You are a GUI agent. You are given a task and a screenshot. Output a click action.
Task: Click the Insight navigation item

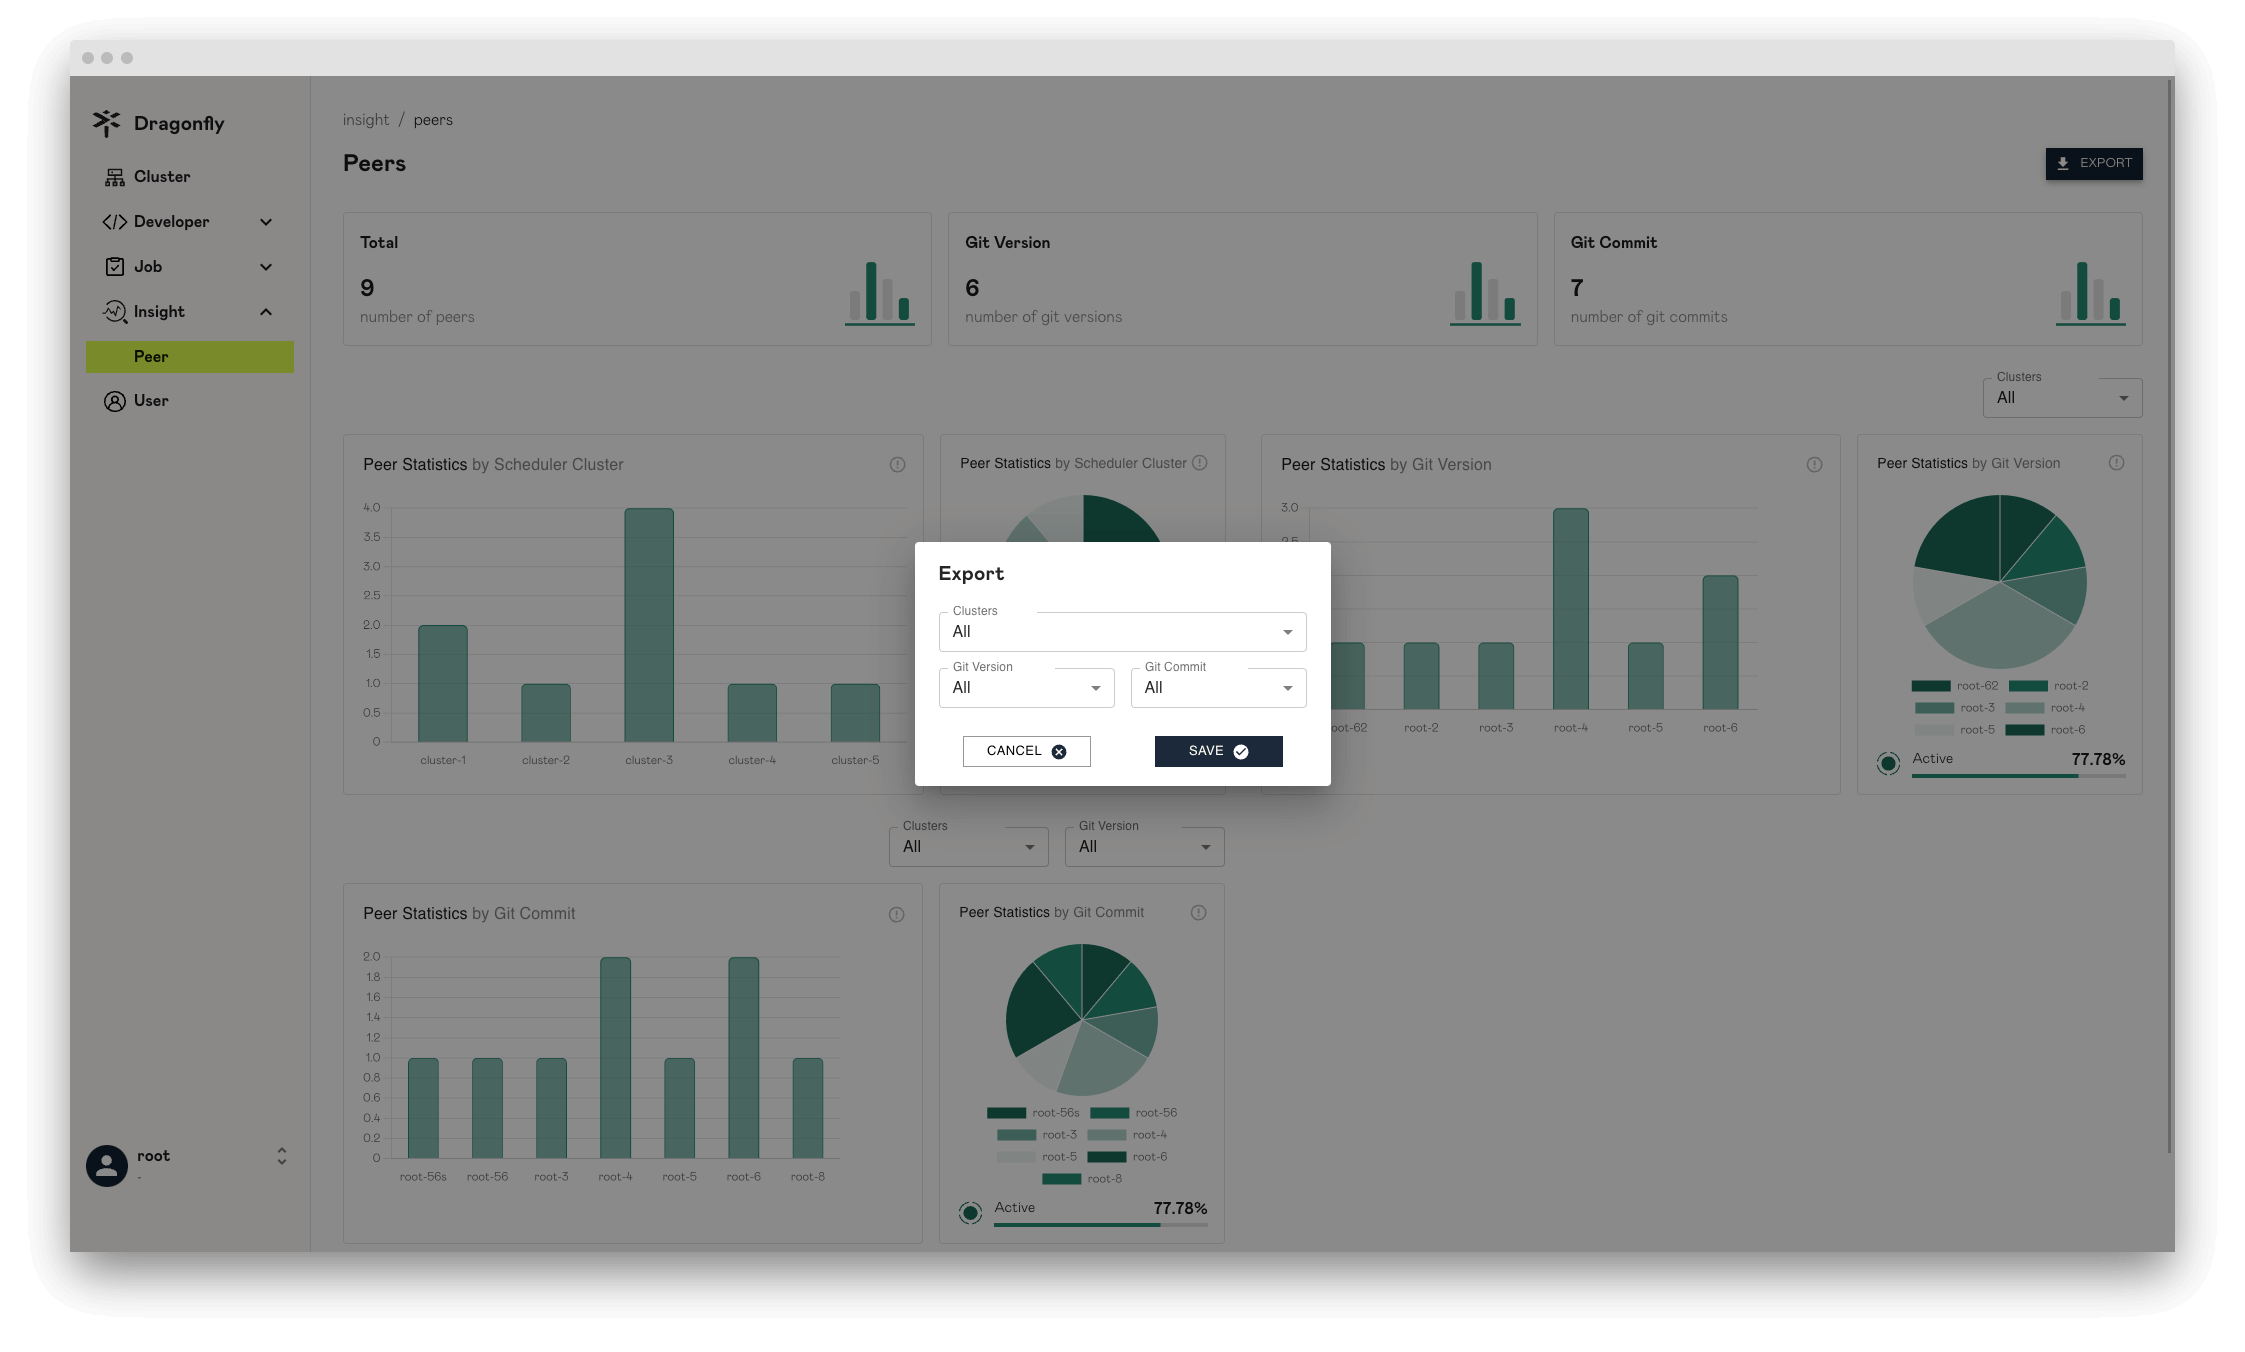point(159,311)
